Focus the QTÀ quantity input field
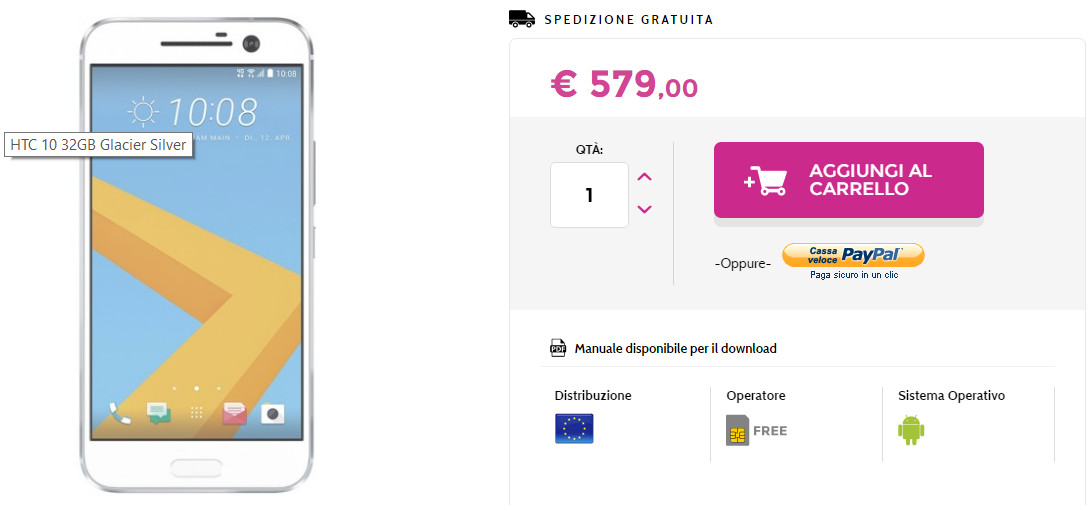The image size is (1090, 505). click(589, 195)
